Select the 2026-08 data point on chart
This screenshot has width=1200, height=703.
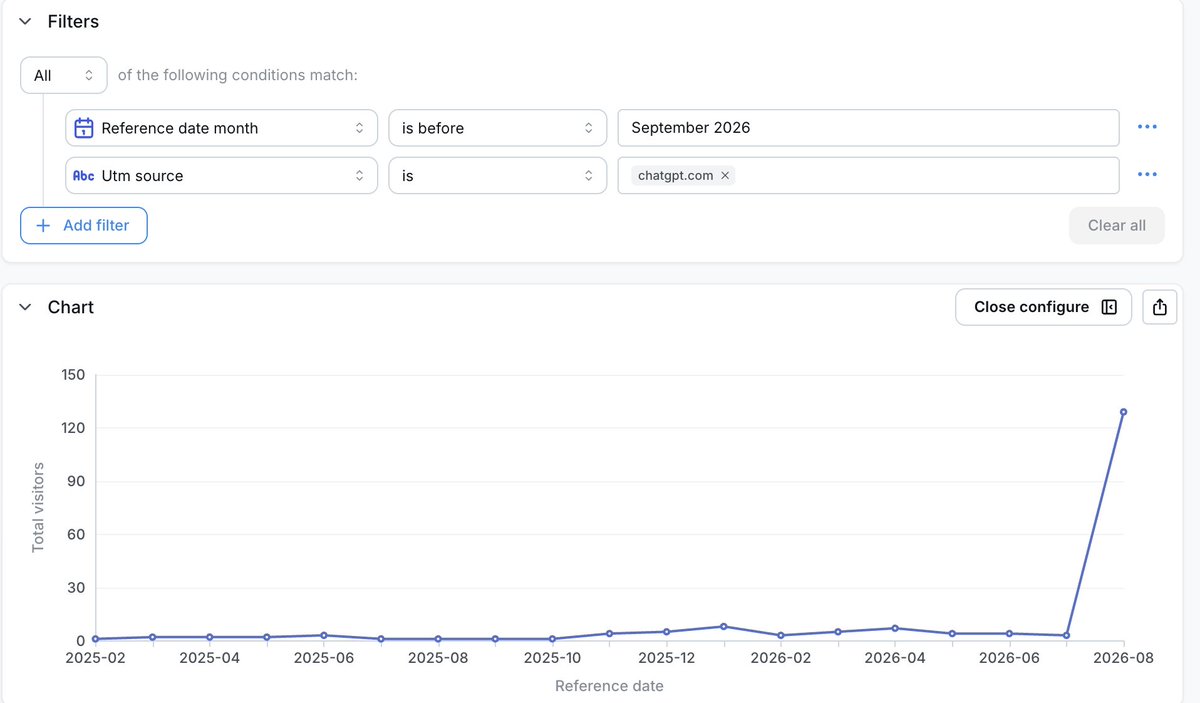coord(1124,412)
